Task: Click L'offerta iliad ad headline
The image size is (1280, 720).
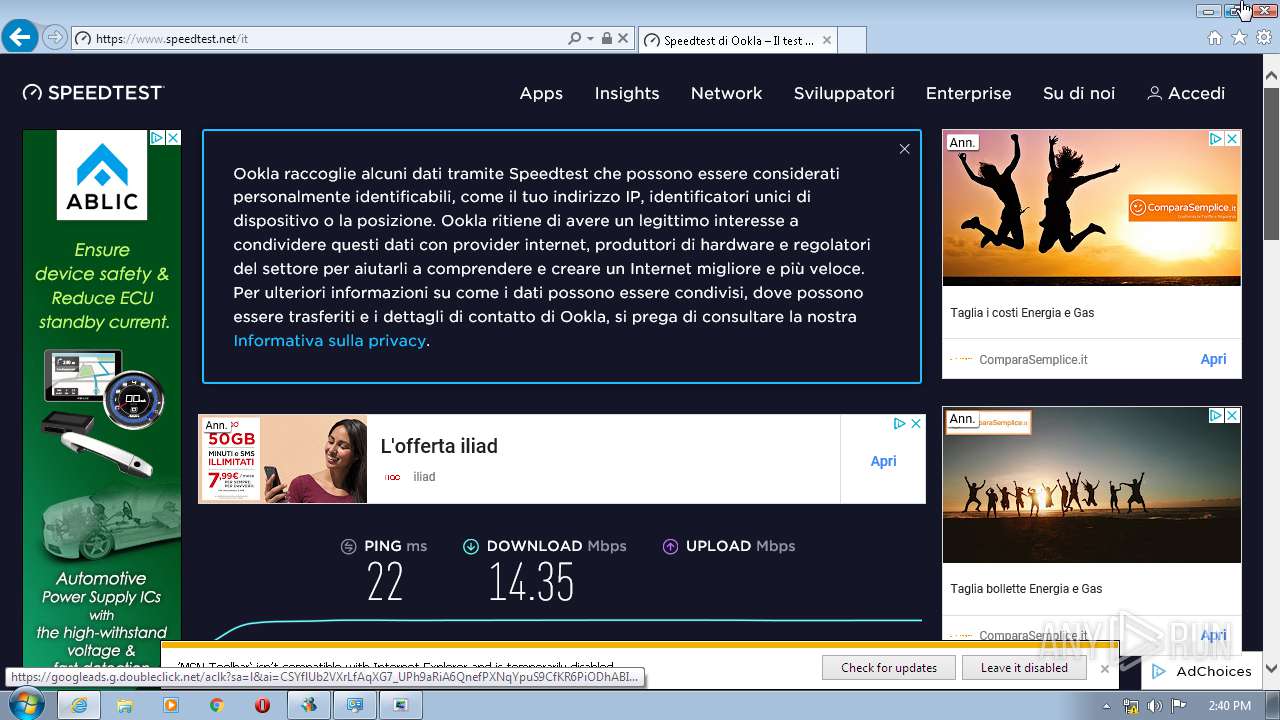Action: click(x=439, y=446)
